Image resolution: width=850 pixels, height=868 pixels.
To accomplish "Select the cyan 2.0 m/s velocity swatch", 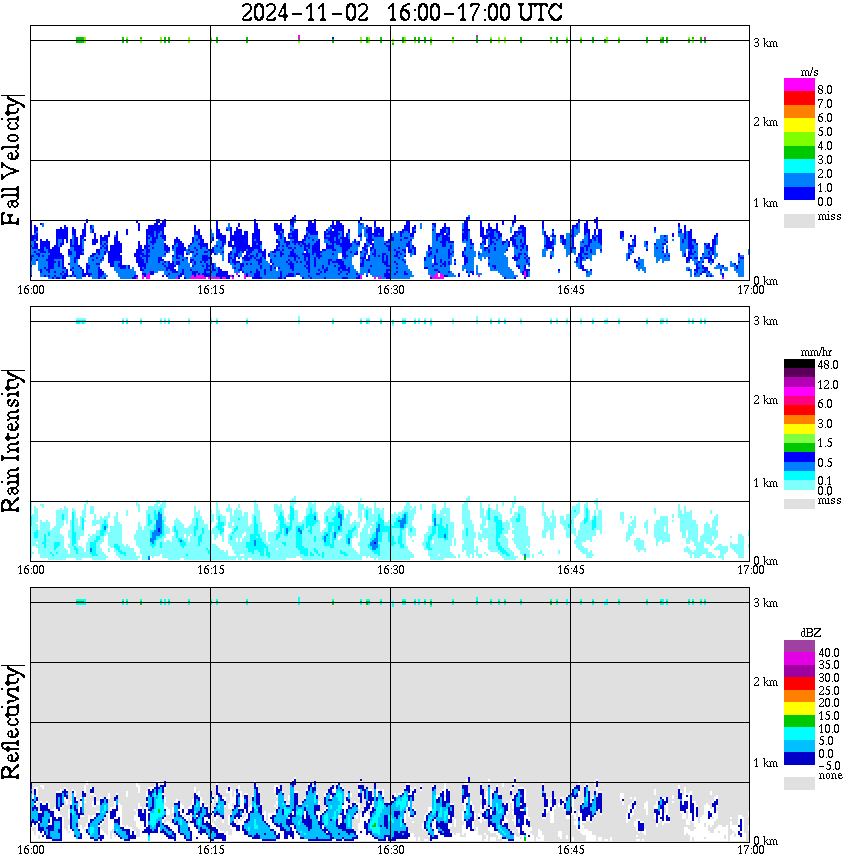I will (x=799, y=167).
